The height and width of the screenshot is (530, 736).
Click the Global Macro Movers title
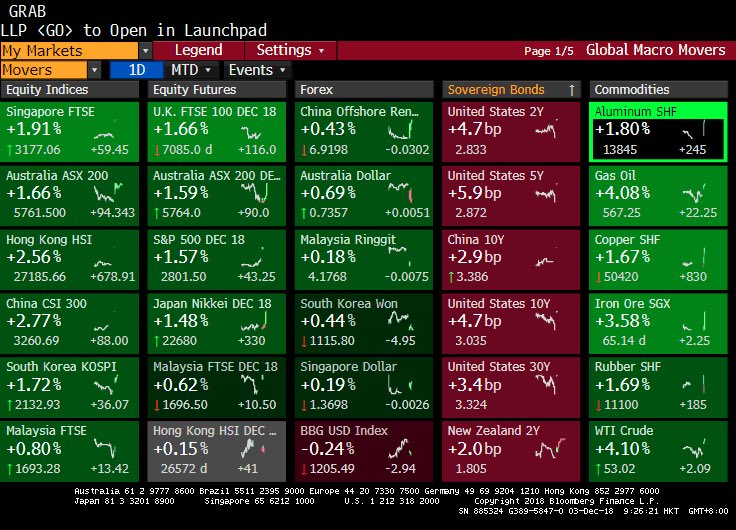655,50
